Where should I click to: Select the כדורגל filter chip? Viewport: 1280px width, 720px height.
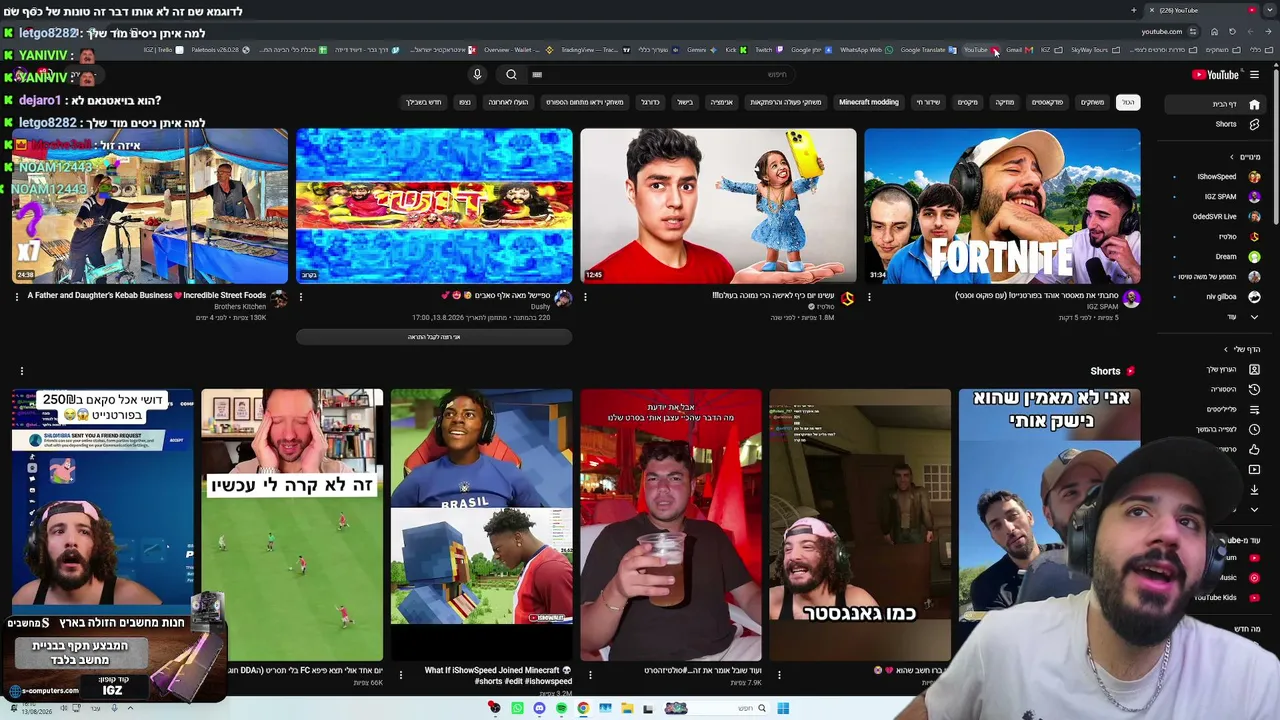pos(650,102)
